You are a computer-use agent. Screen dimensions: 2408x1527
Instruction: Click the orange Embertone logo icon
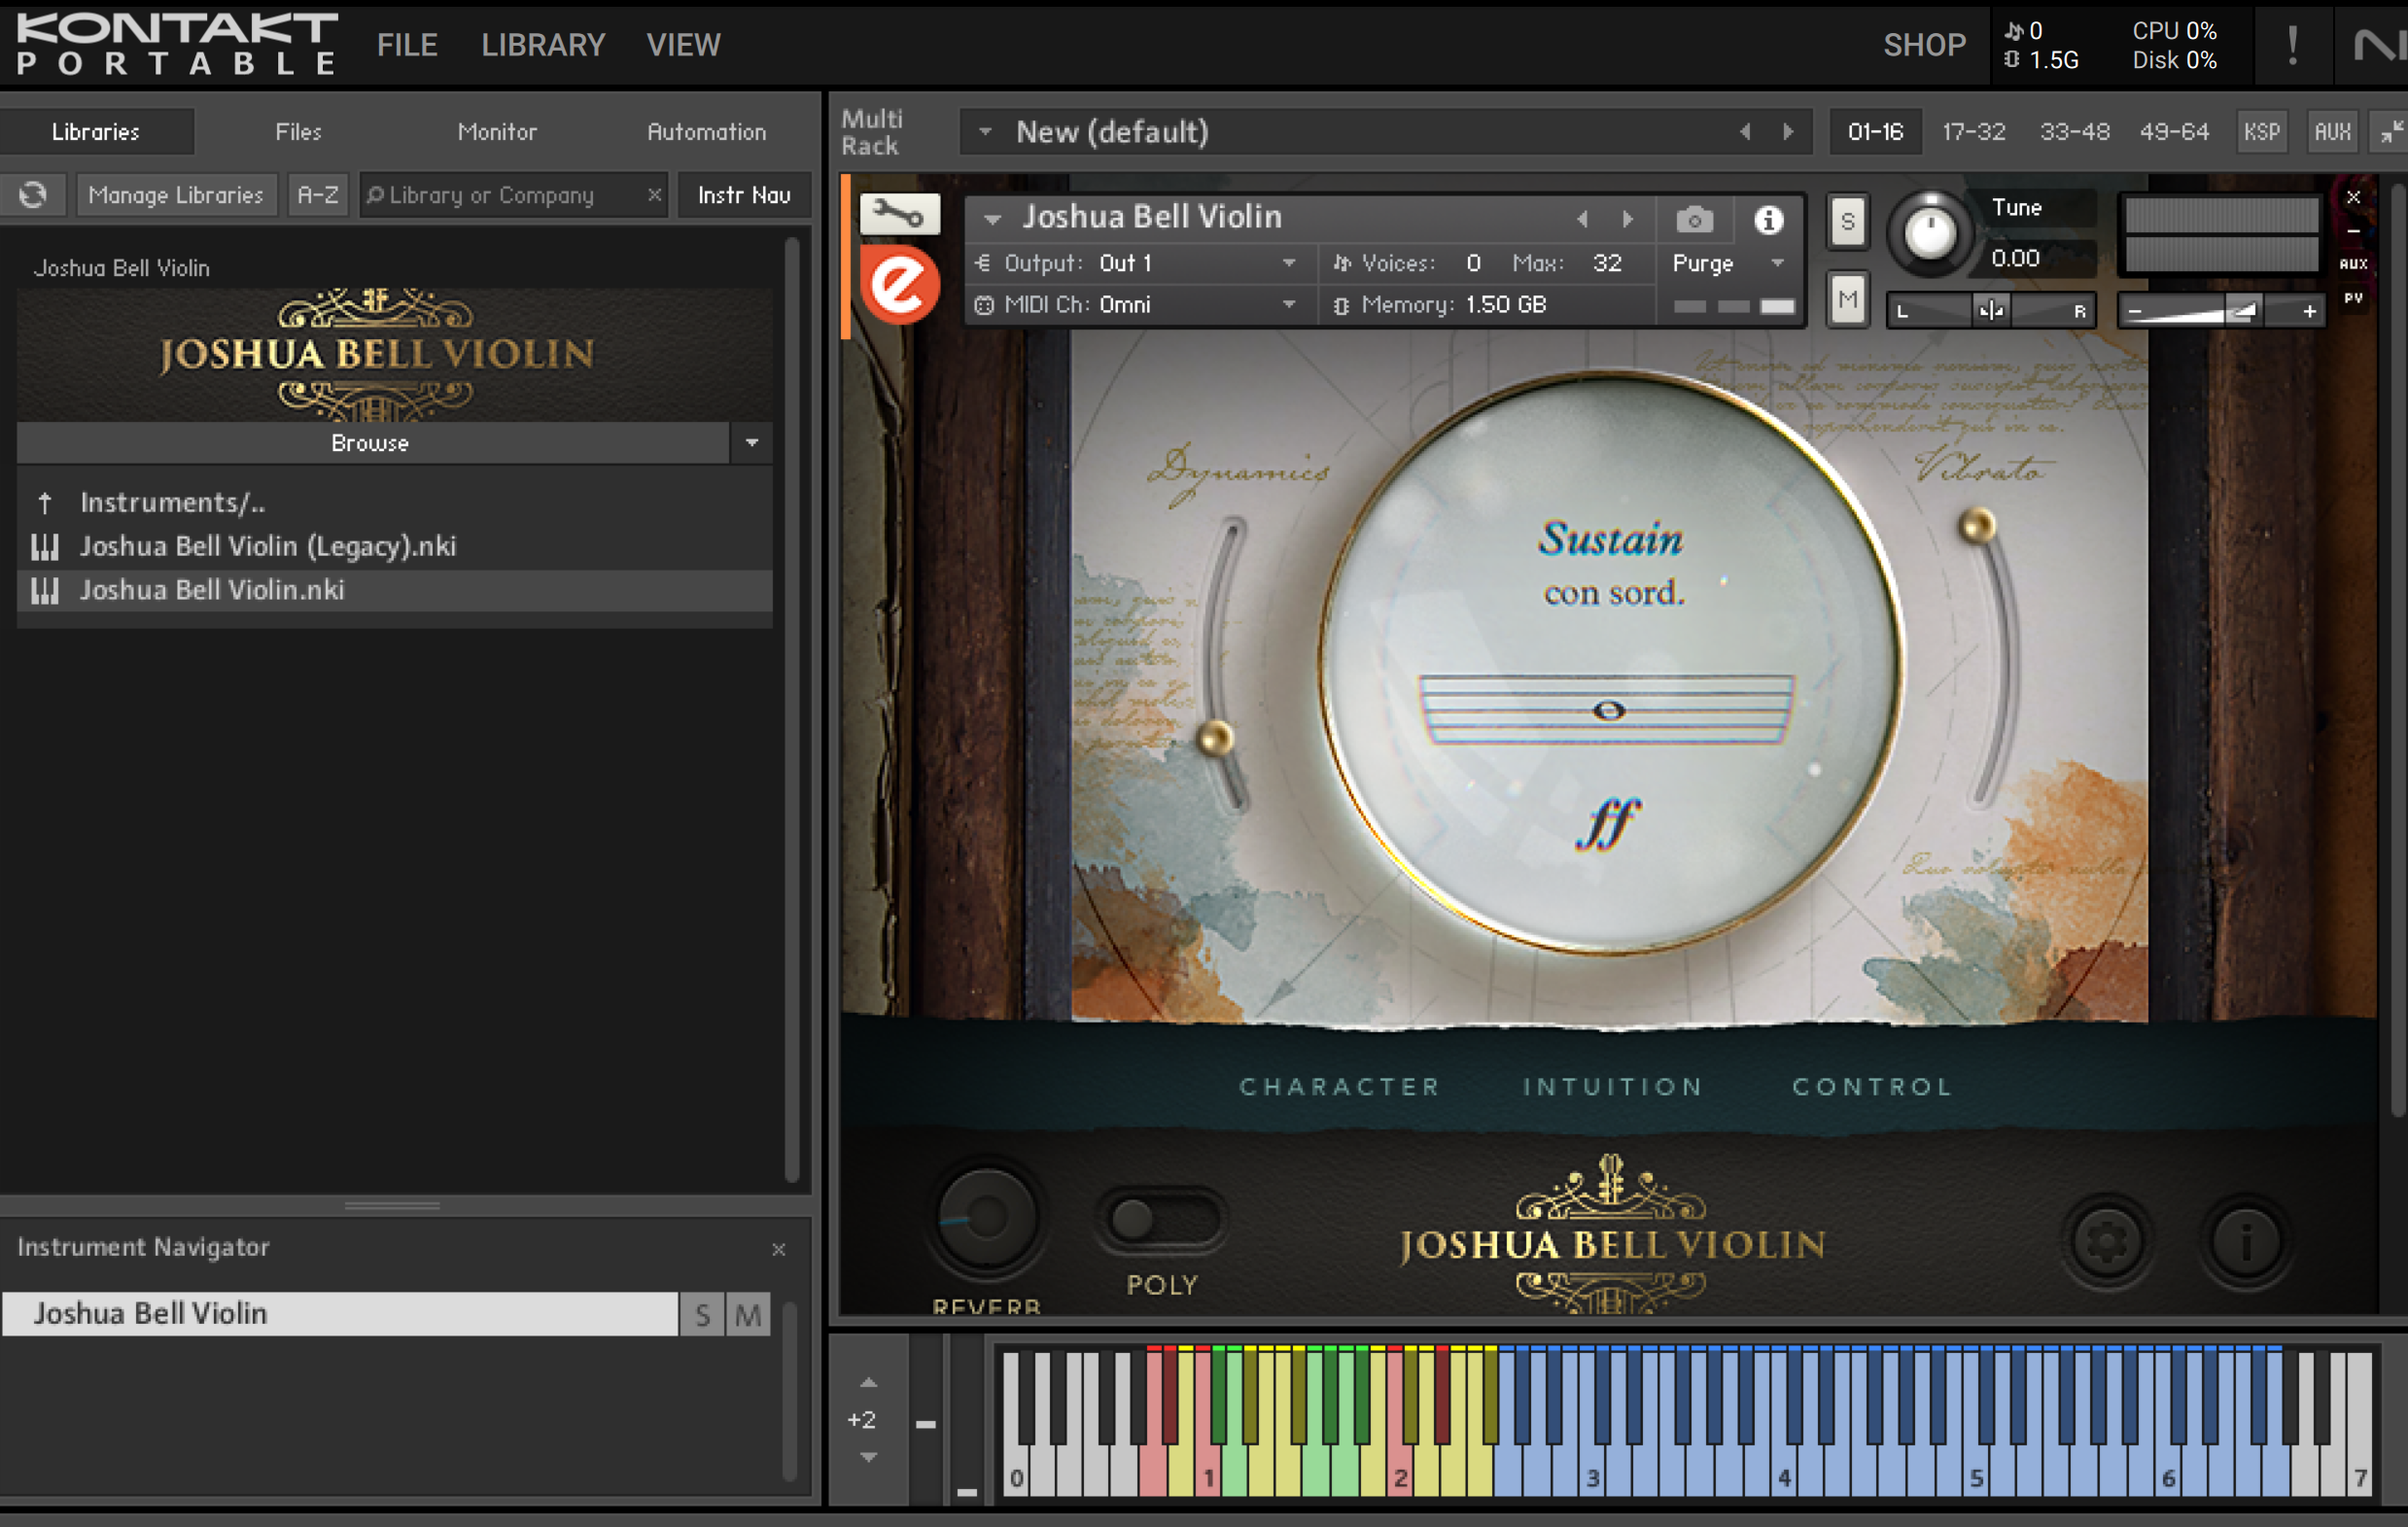click(x=899, y=285)
